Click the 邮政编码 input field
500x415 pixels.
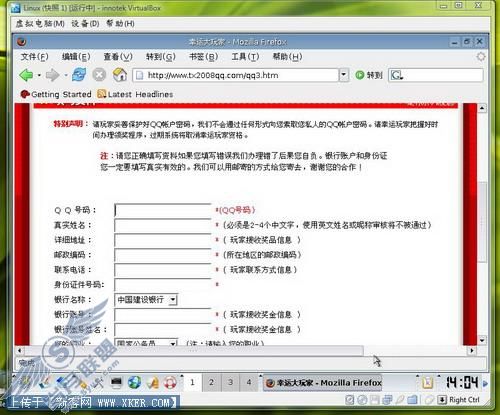[x=163, y=255]
